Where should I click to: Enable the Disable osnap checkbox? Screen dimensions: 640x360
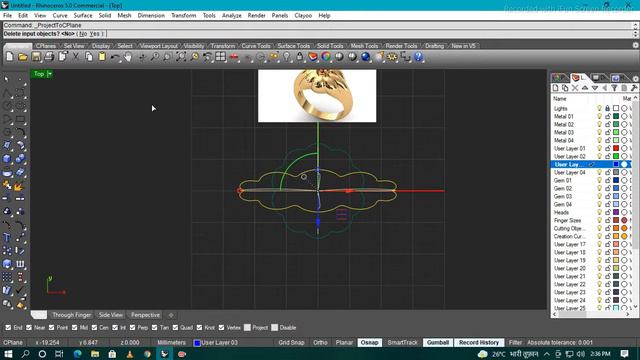pos(275,327)
